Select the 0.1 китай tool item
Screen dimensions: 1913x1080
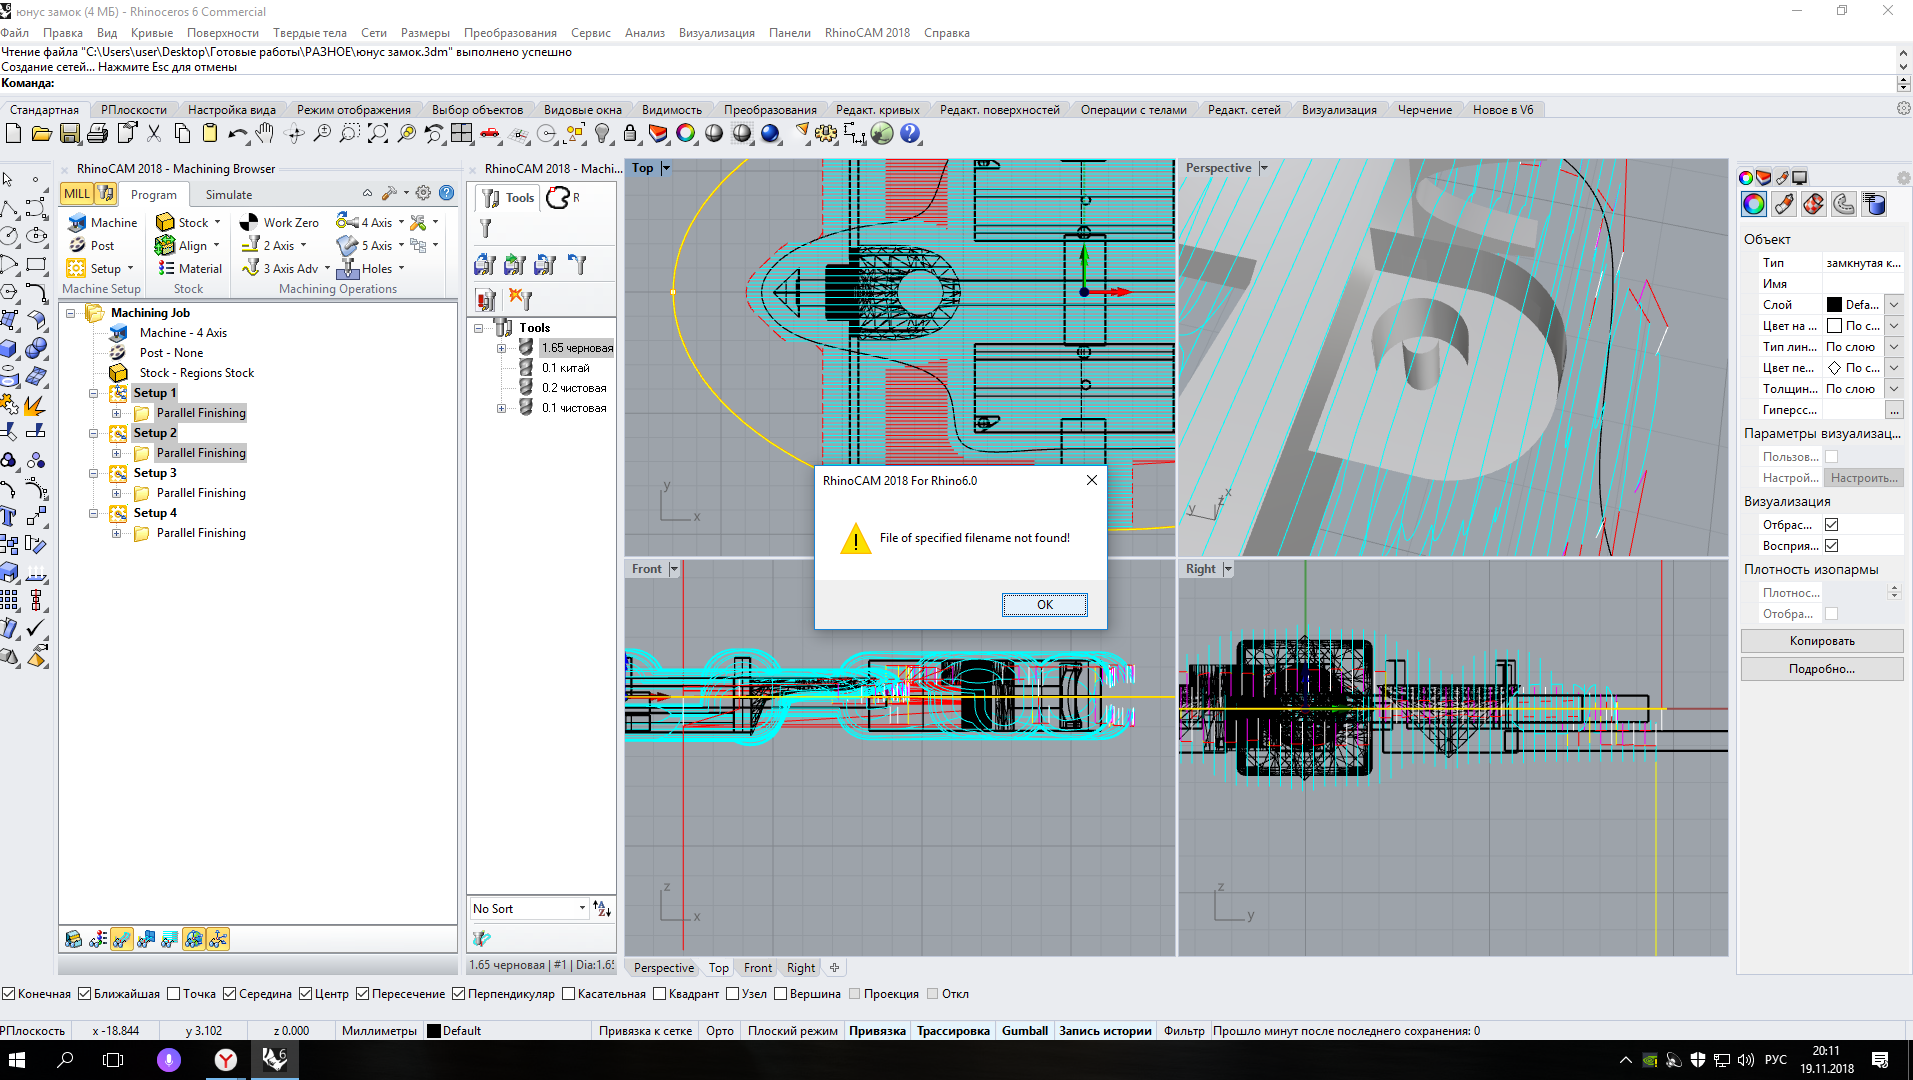(x=565, y=368)
